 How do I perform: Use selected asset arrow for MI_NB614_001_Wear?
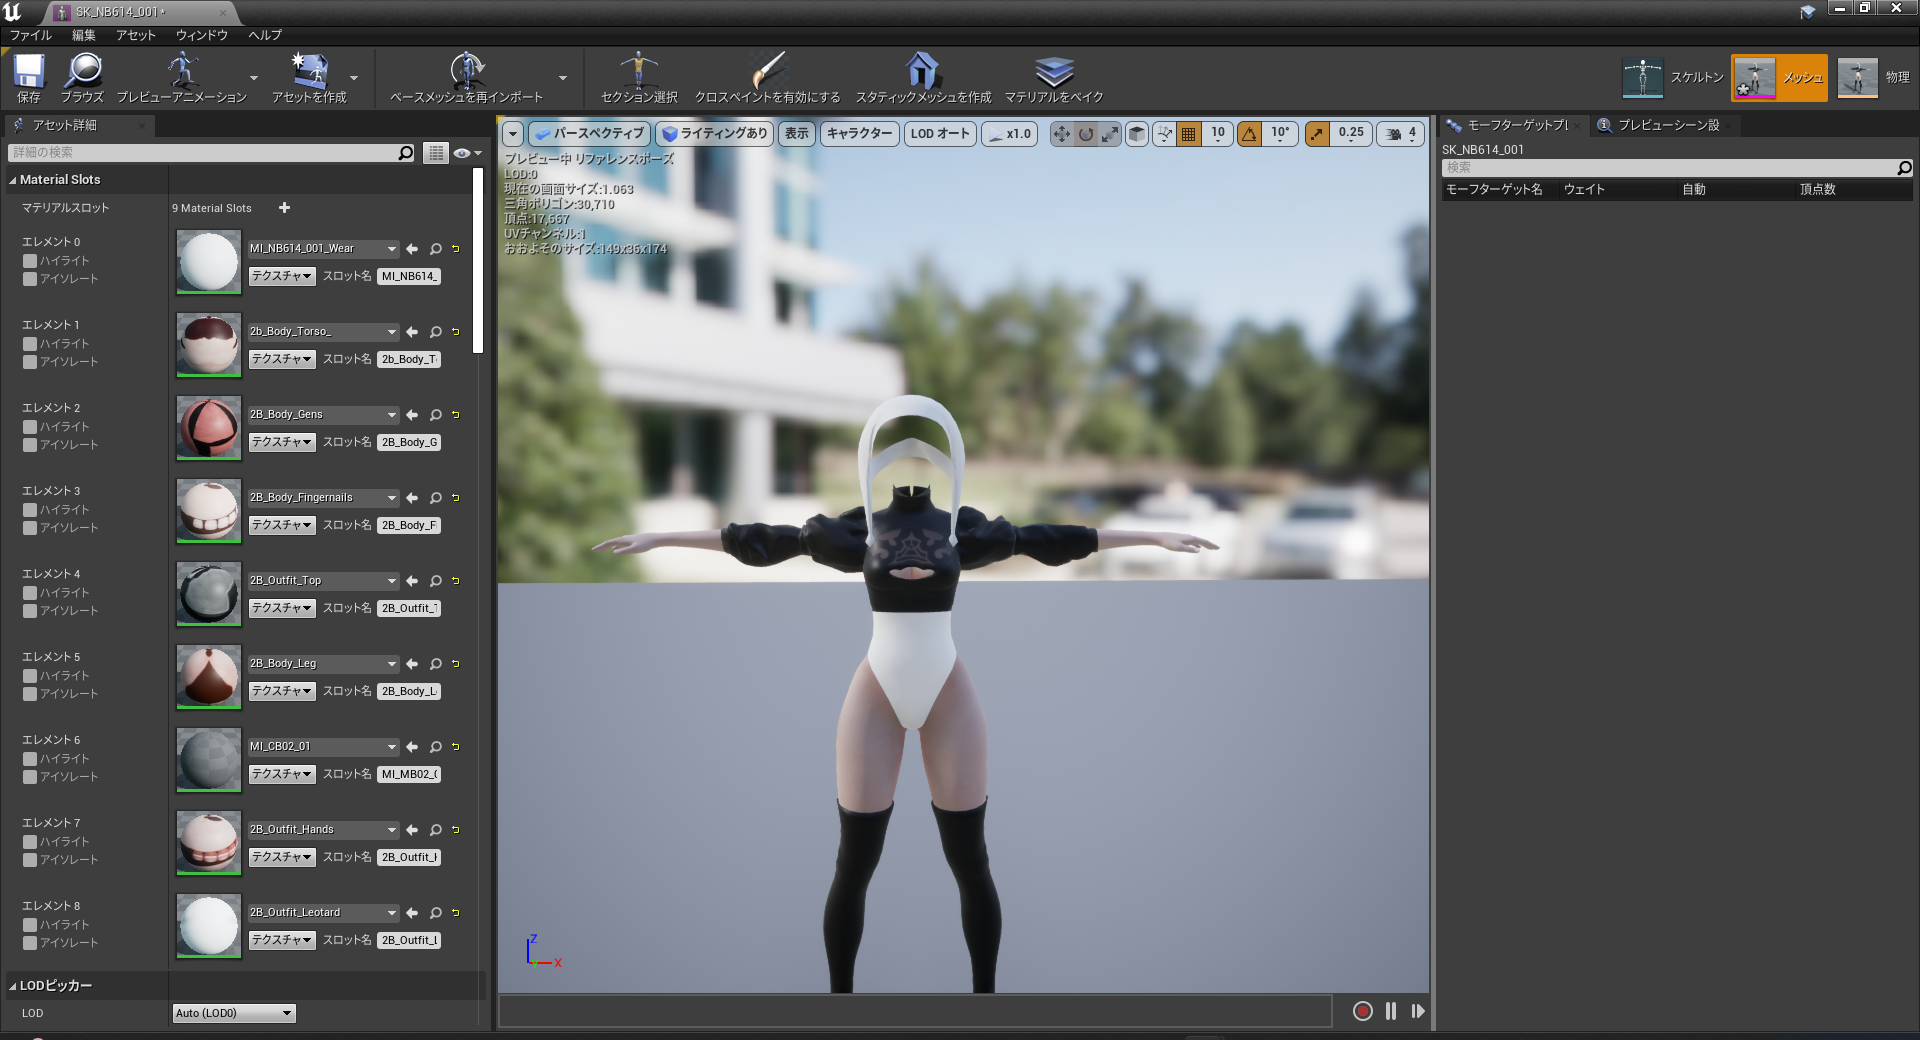coord(412,249)
